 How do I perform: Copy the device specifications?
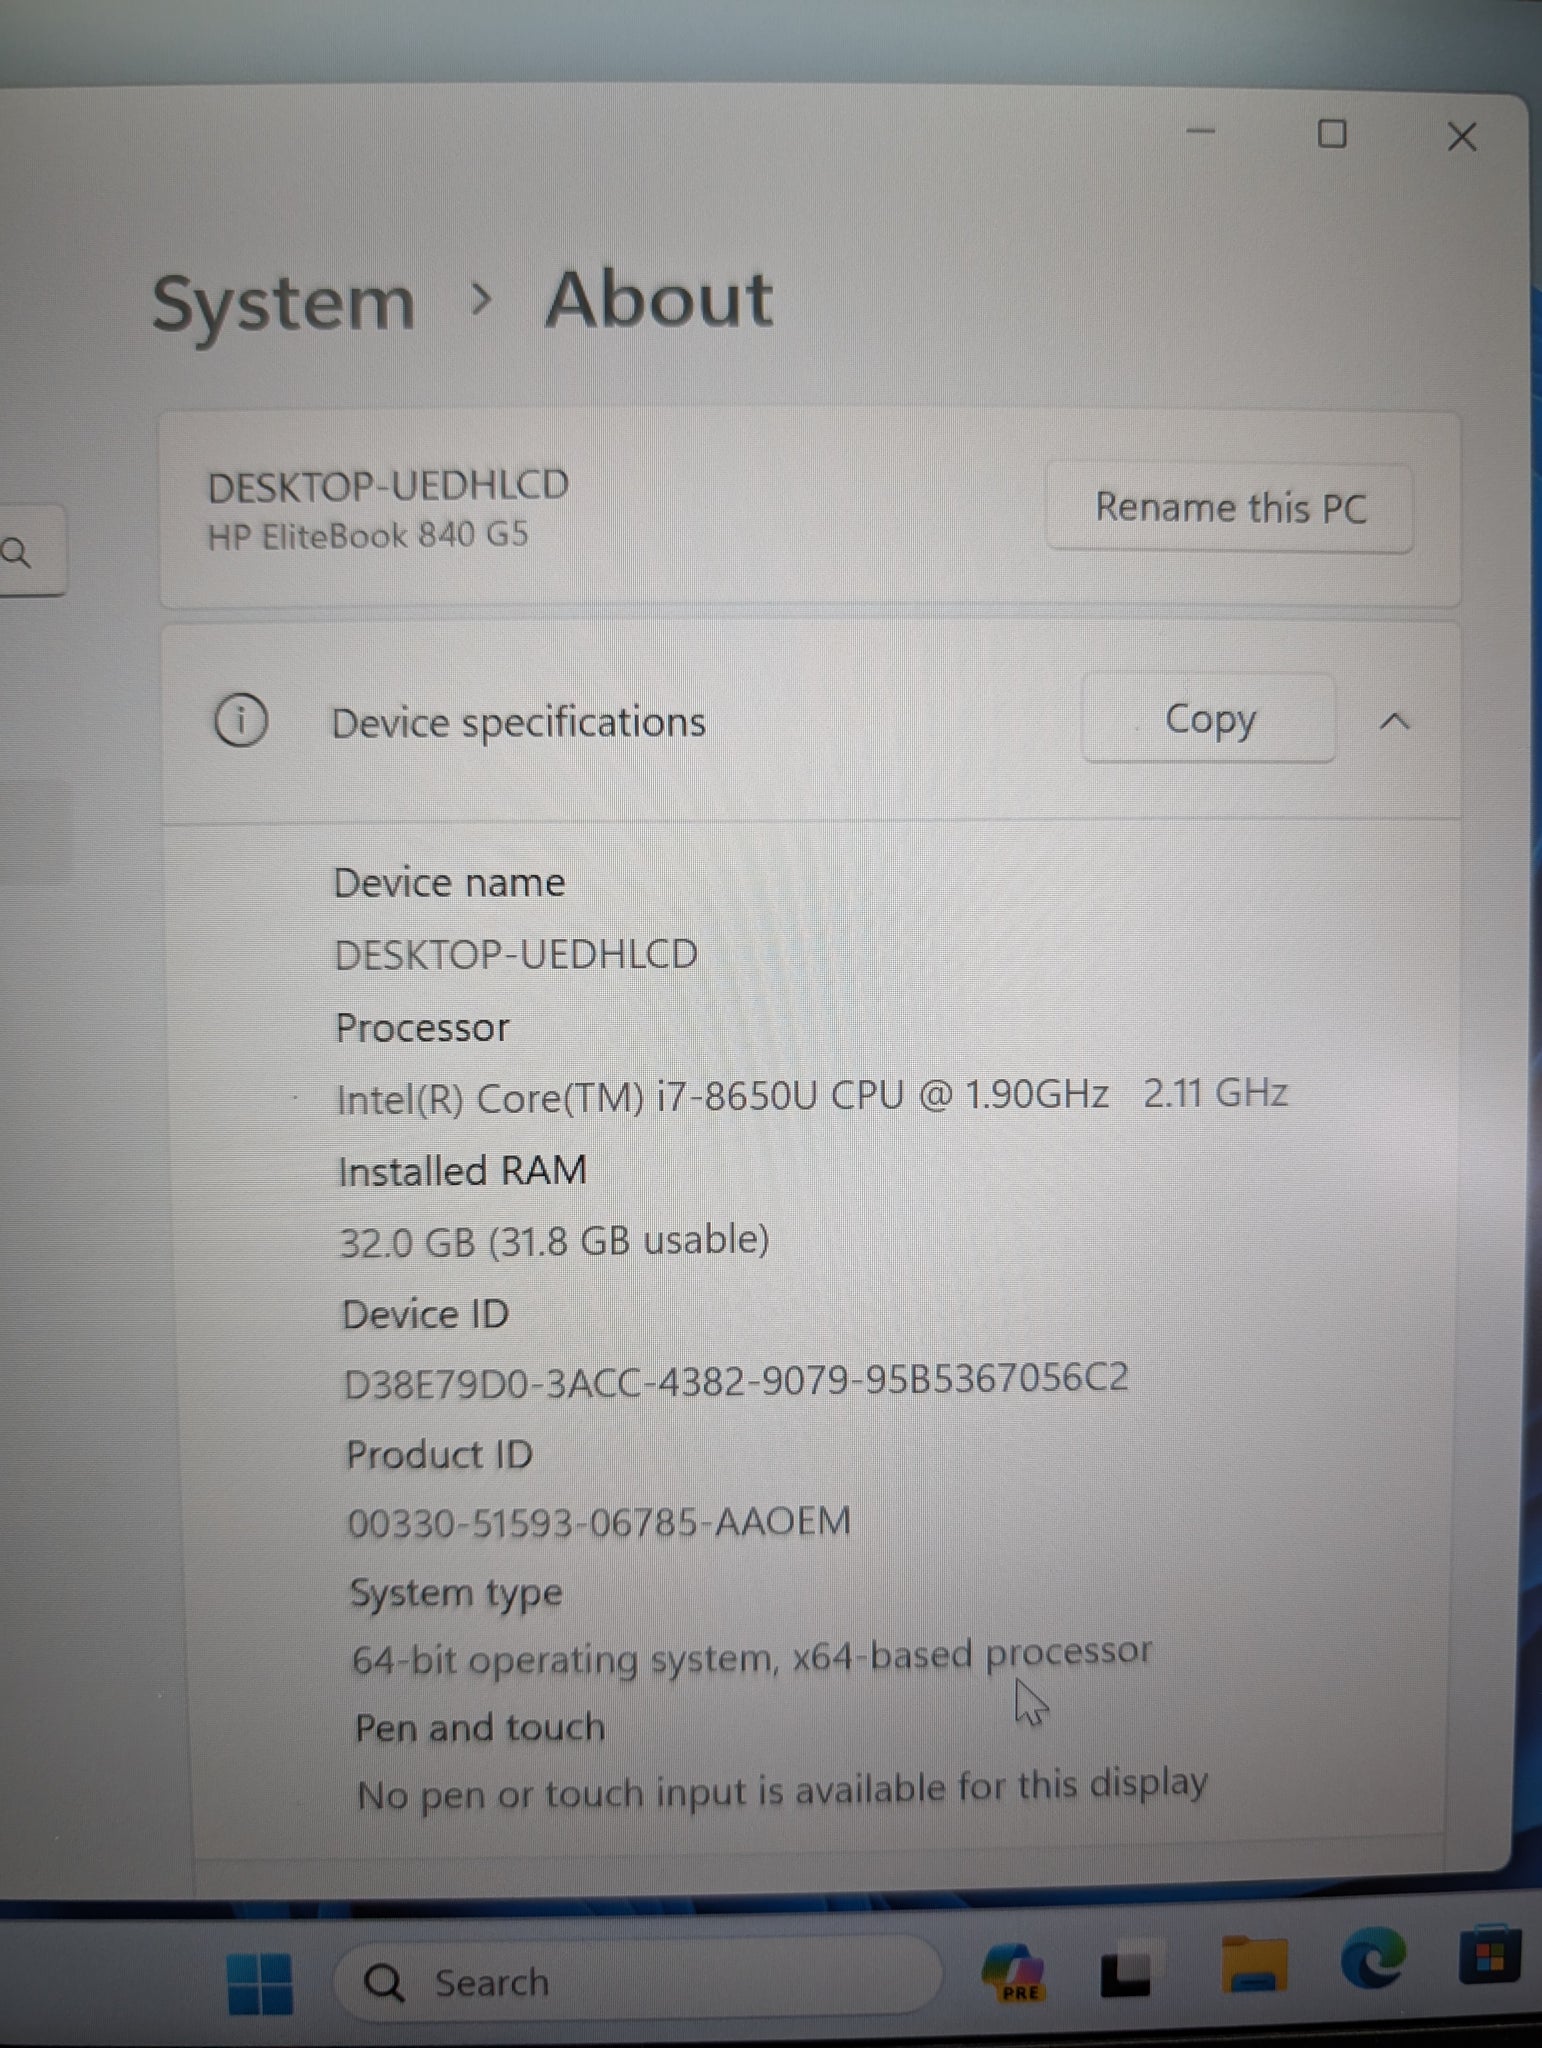[1208, 719]
